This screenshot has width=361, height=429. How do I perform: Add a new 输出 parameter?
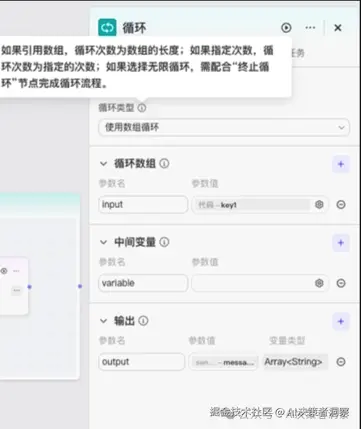pyautogui.click(x=341, y=321)
